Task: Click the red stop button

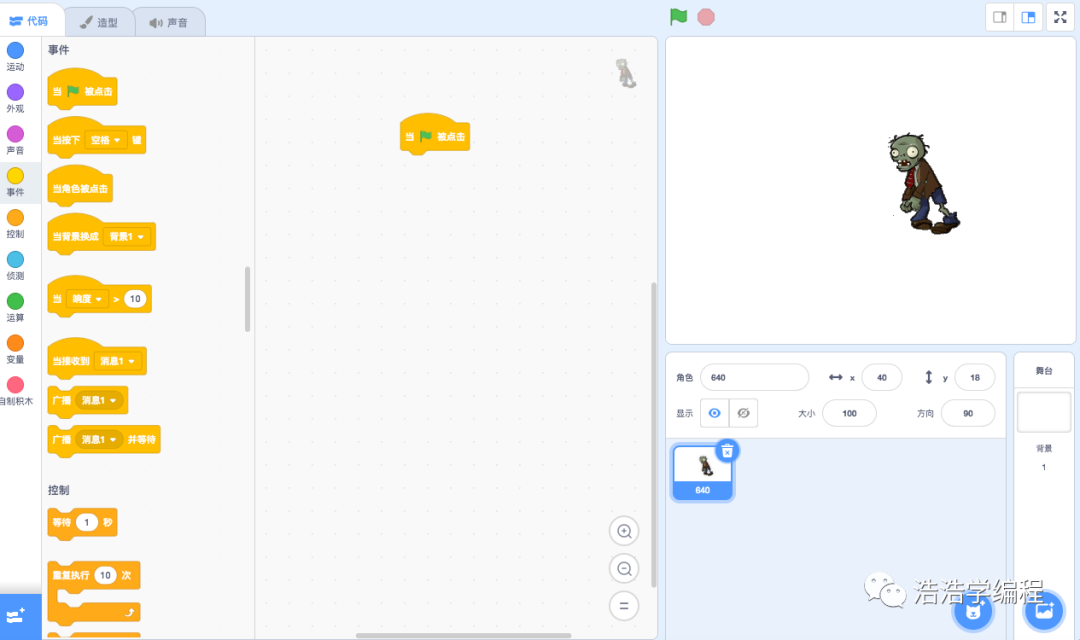Action: [x=706, y=17]
